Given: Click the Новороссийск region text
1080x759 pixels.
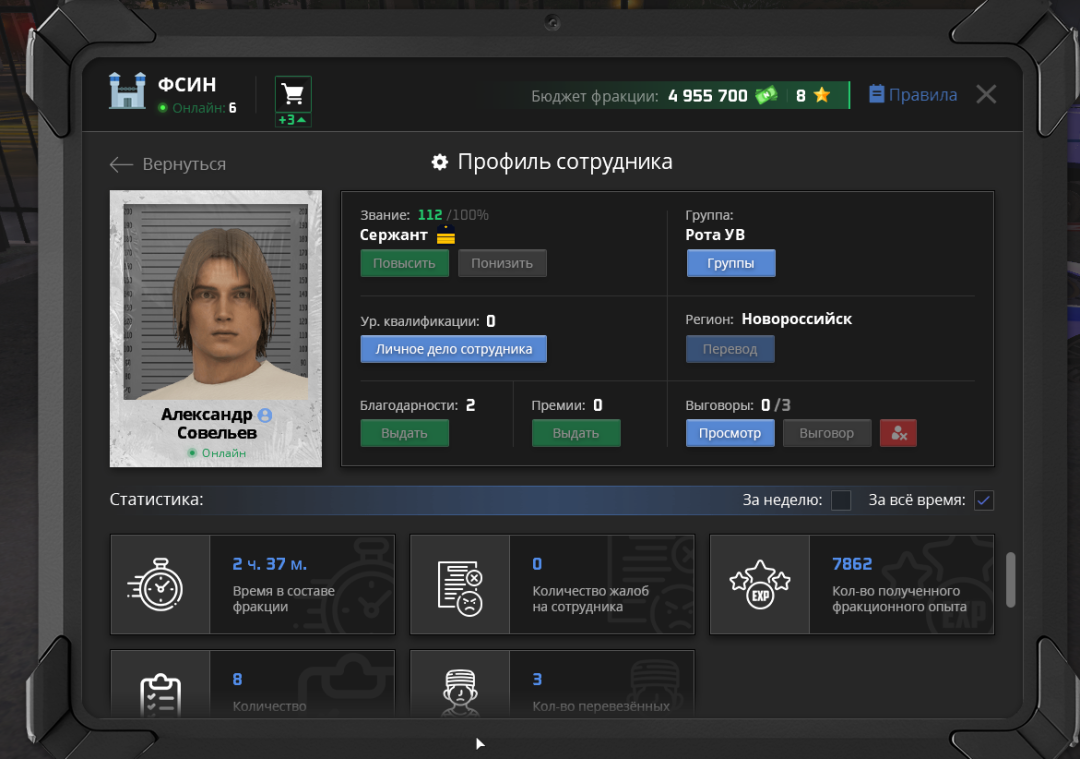Looking at the screenshot, I should [797, 319].
